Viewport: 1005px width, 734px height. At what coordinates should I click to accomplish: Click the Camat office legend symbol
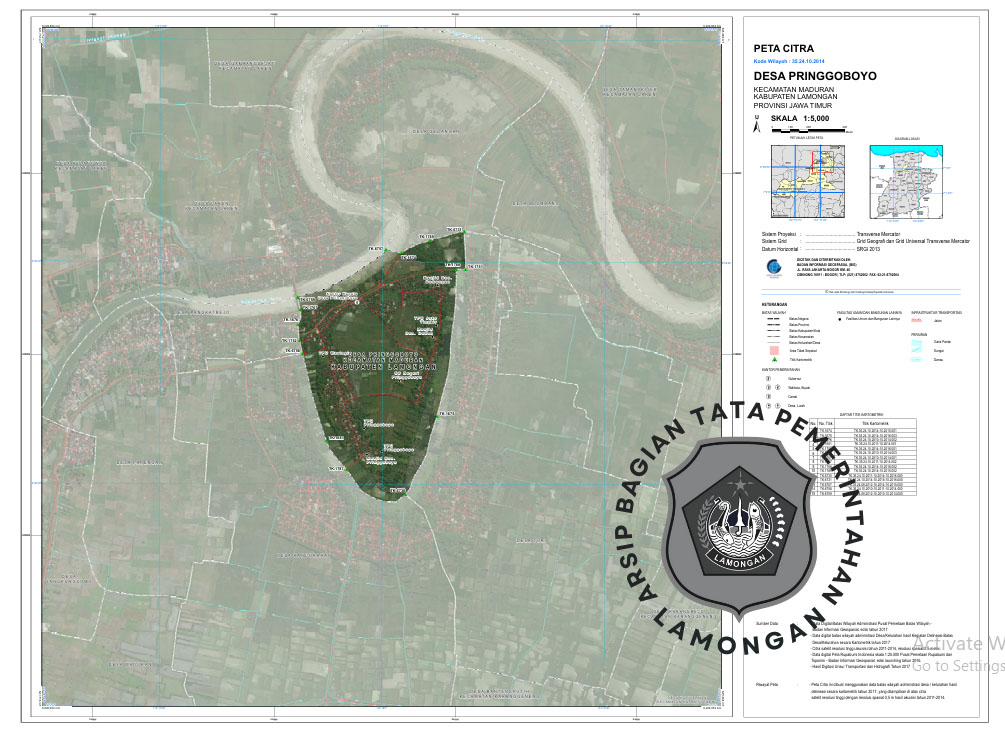768,397
